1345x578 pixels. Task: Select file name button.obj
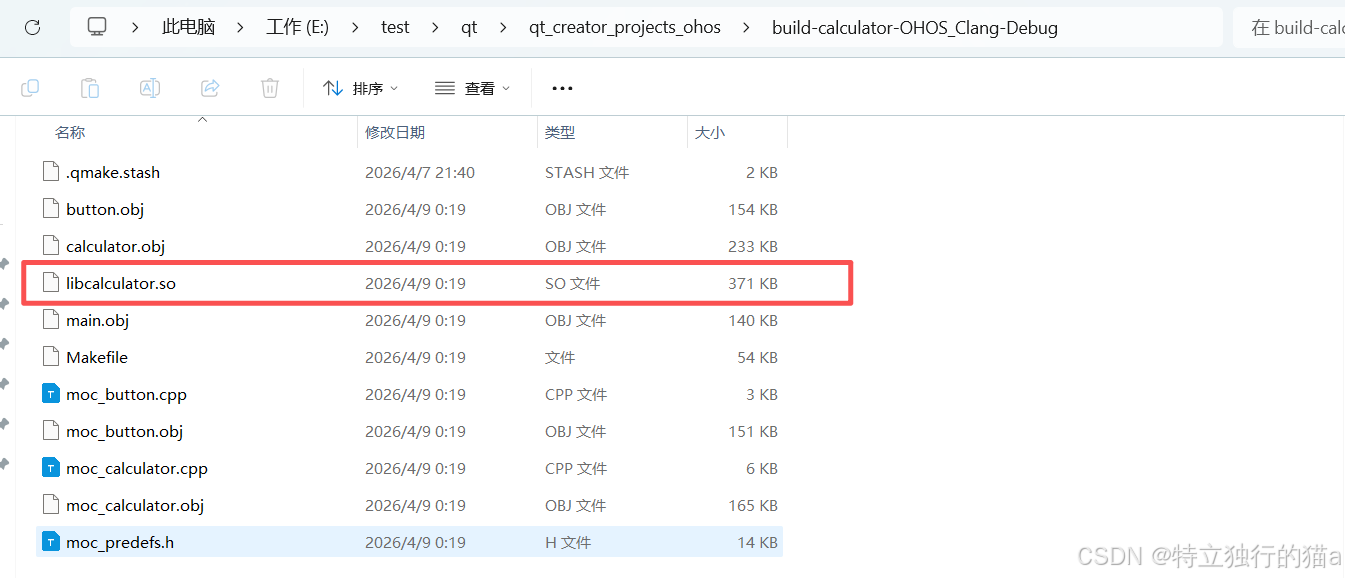point(105,209)
